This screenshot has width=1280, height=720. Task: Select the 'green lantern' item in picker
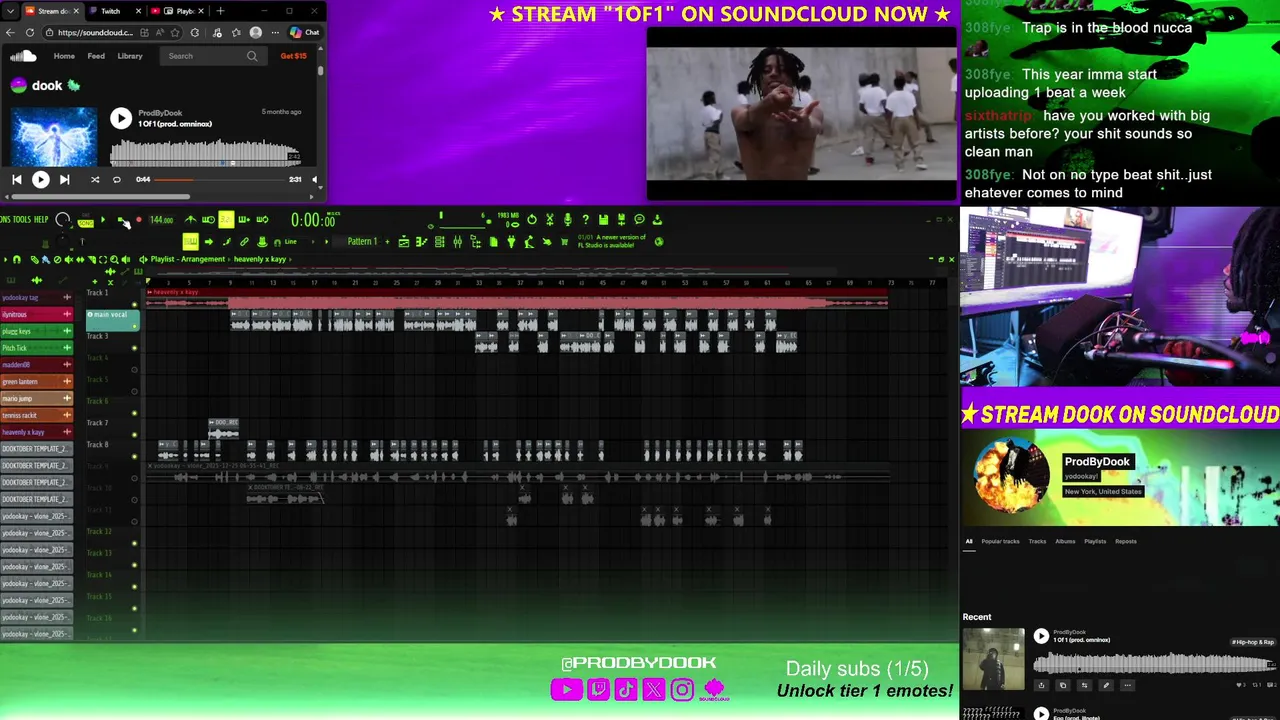pyautogui.click(x=36, y=381)
